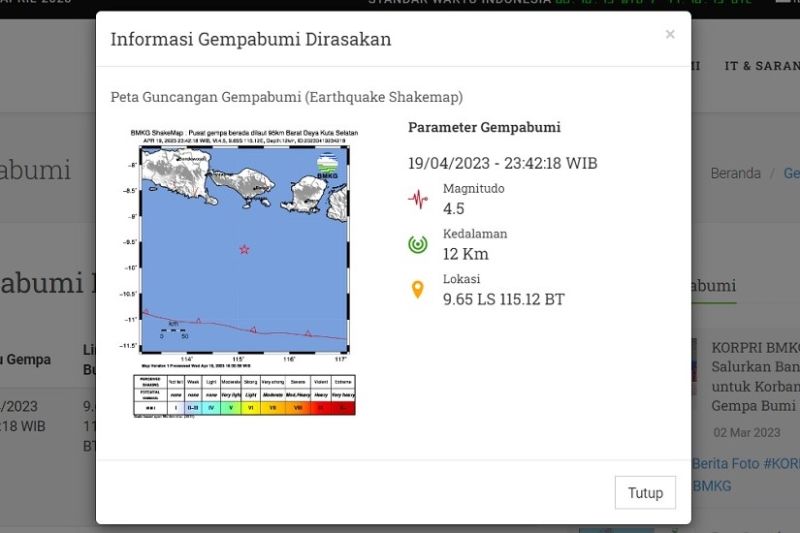Screen dimensions: 800x533
Task: Click the 19/04/2023 earthquake timestamp
Action: 502,163
